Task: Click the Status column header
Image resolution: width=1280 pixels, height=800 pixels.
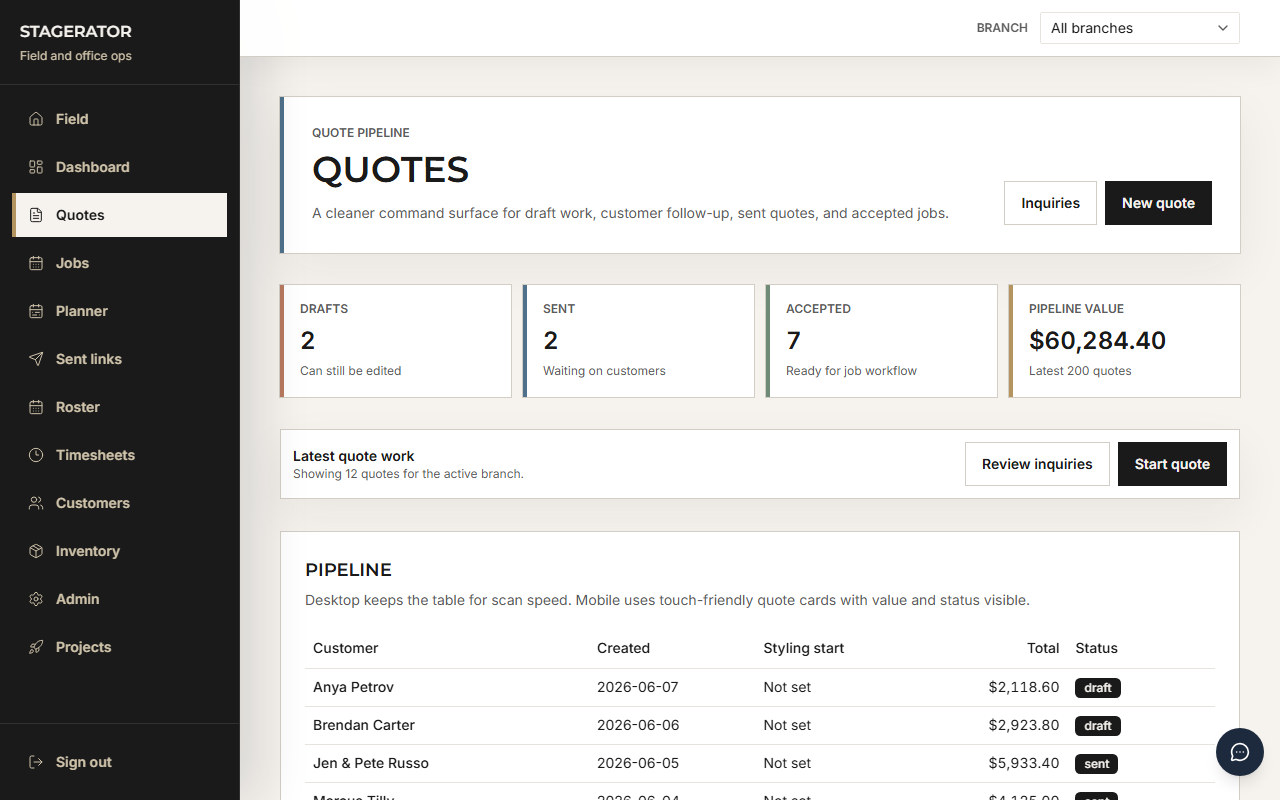Action: coord(1096,648)
